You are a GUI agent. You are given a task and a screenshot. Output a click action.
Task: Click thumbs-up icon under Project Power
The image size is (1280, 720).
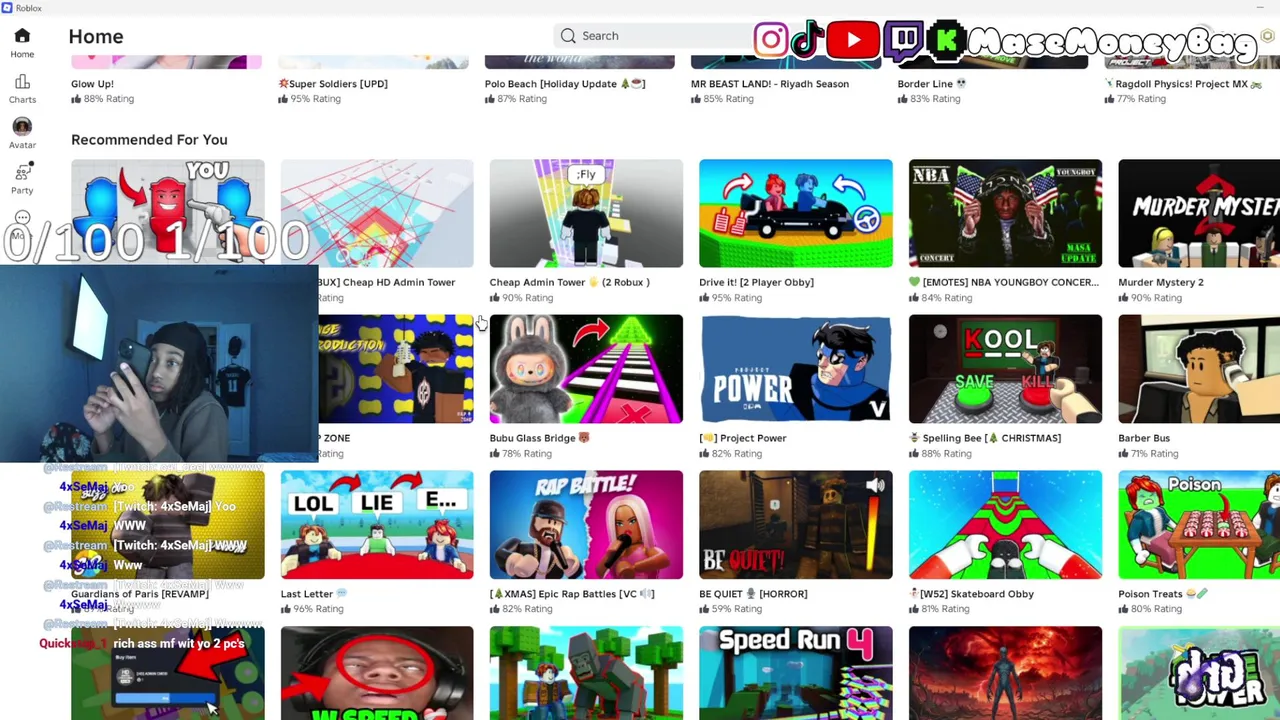click(705, 454)
